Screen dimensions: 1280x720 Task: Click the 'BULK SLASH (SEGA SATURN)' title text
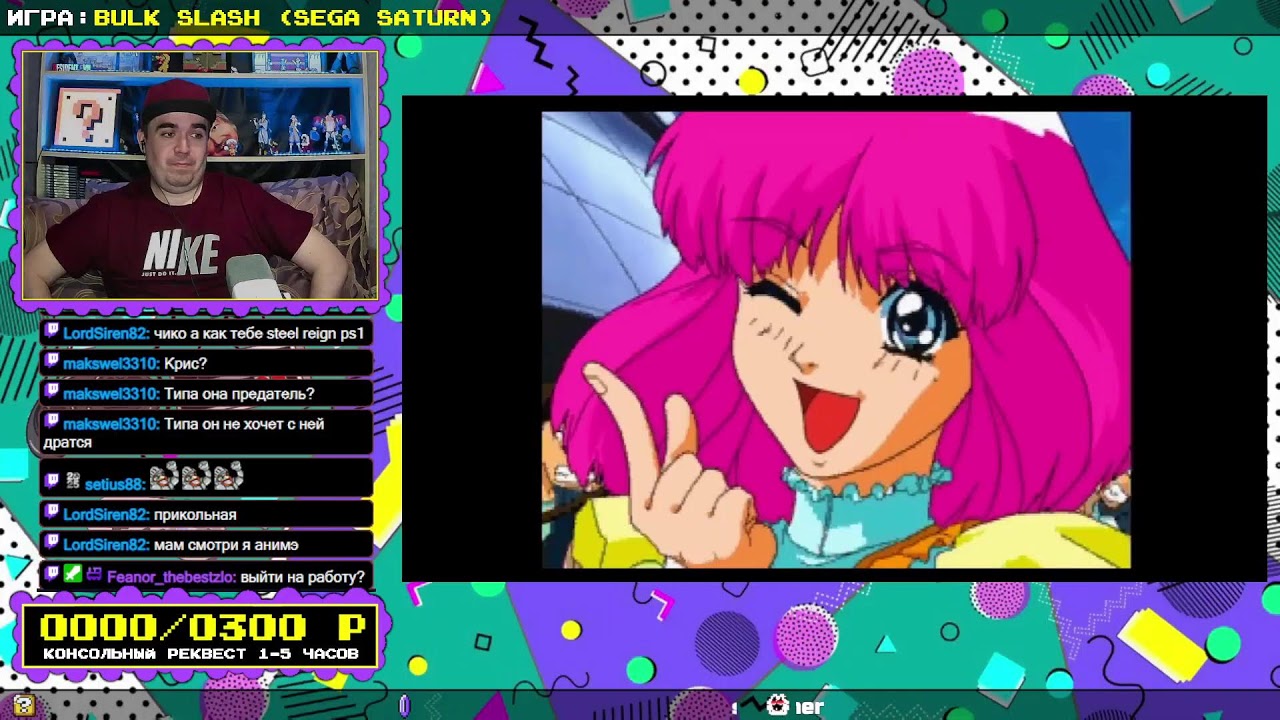293,18
